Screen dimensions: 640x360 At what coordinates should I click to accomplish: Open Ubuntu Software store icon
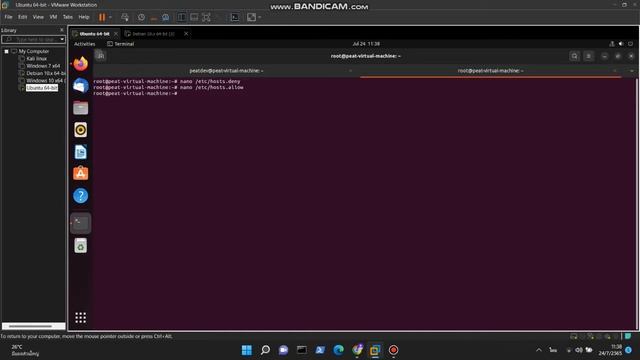pyautogui.click(x=80, y=173)
